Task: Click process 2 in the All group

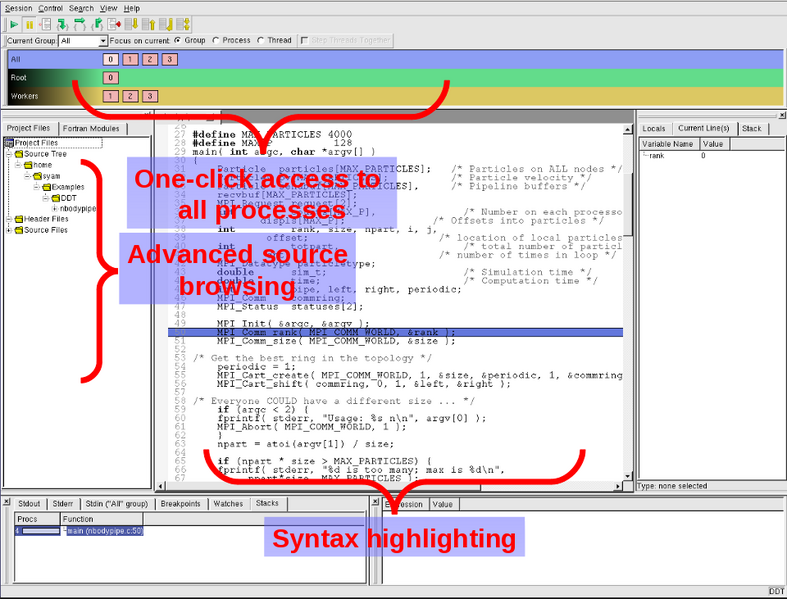Action: (150, 60)
